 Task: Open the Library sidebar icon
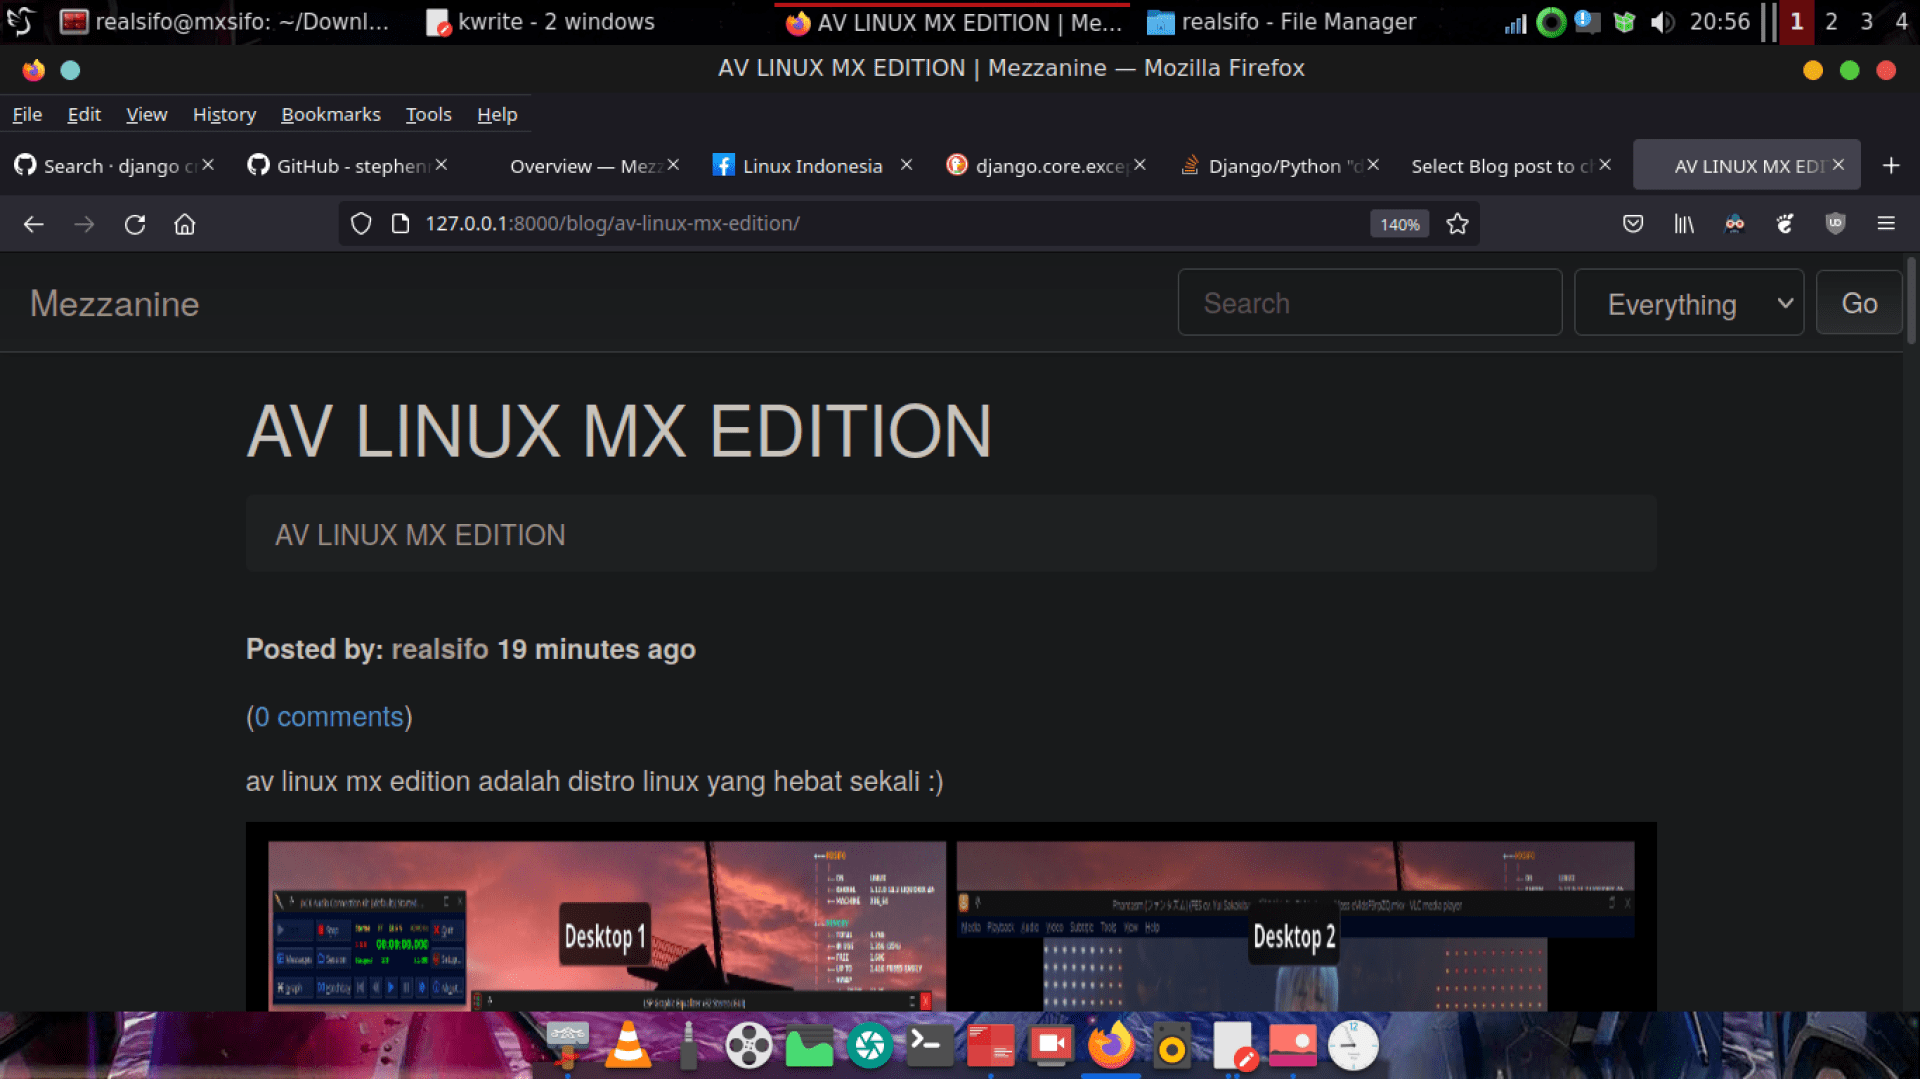1684,224
